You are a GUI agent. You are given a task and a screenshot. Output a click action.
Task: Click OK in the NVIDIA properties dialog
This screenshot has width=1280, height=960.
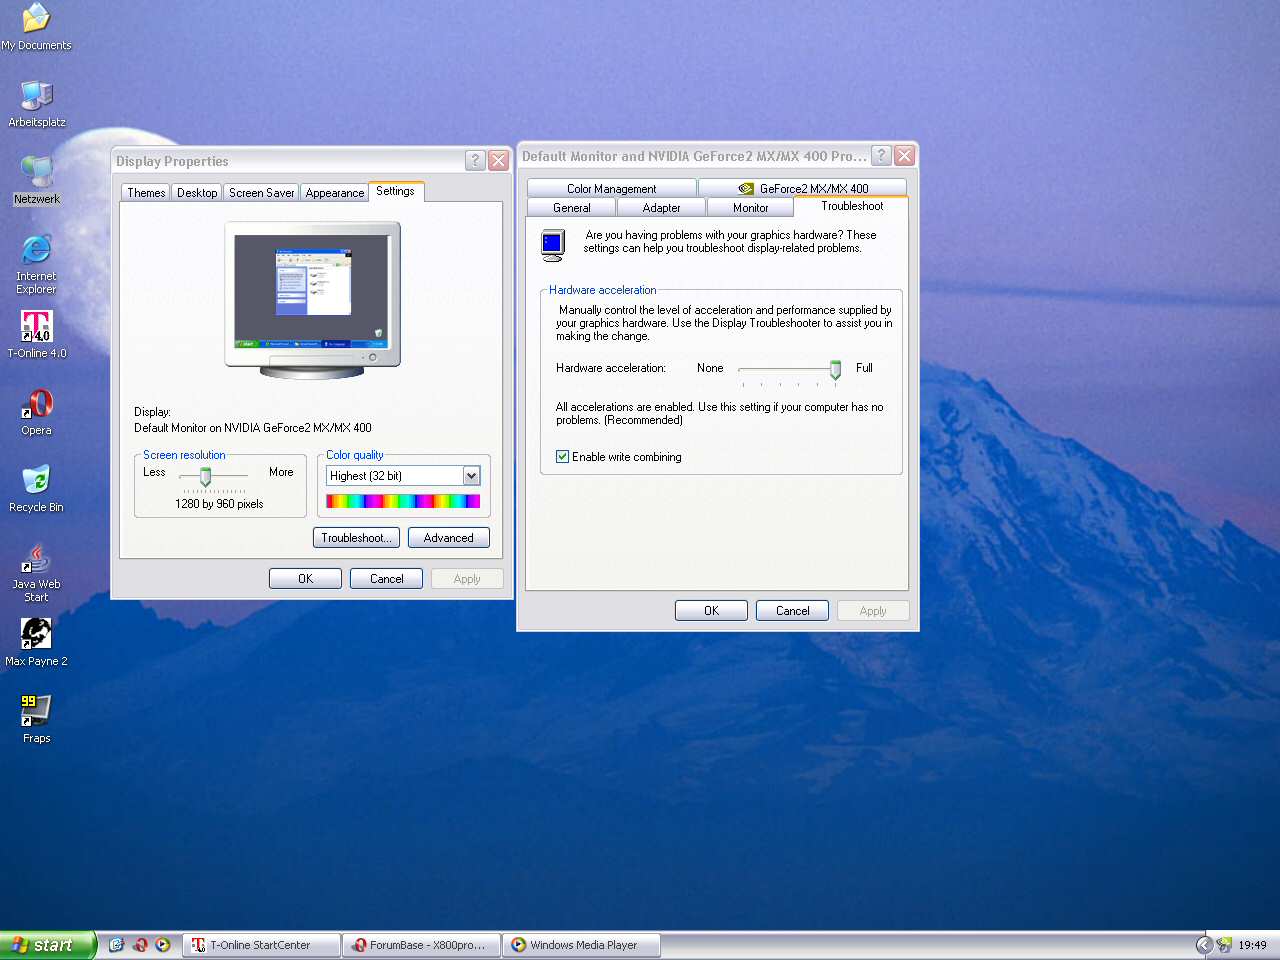tap(711, 611)
